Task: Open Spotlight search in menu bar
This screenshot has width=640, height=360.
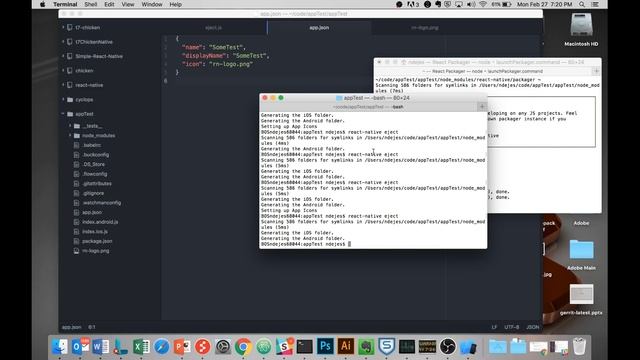Action: [582, 4]
